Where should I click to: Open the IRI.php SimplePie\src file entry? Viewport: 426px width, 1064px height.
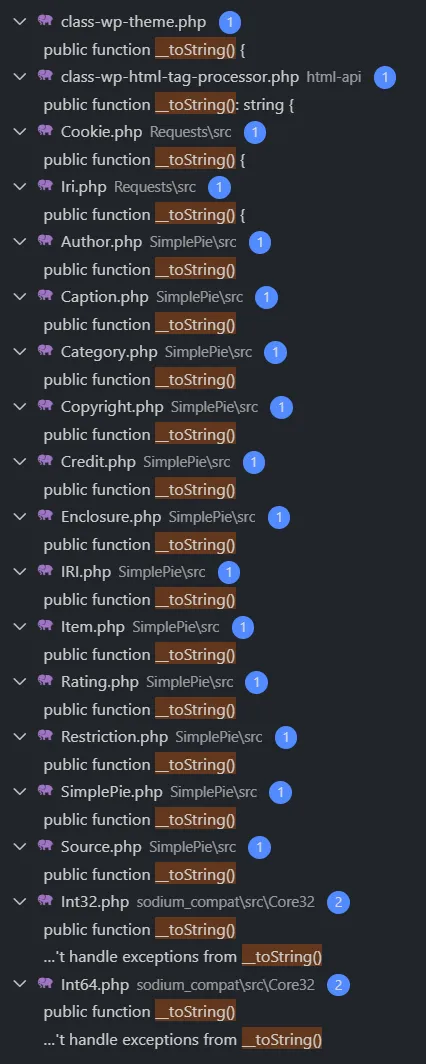(85, 572)
